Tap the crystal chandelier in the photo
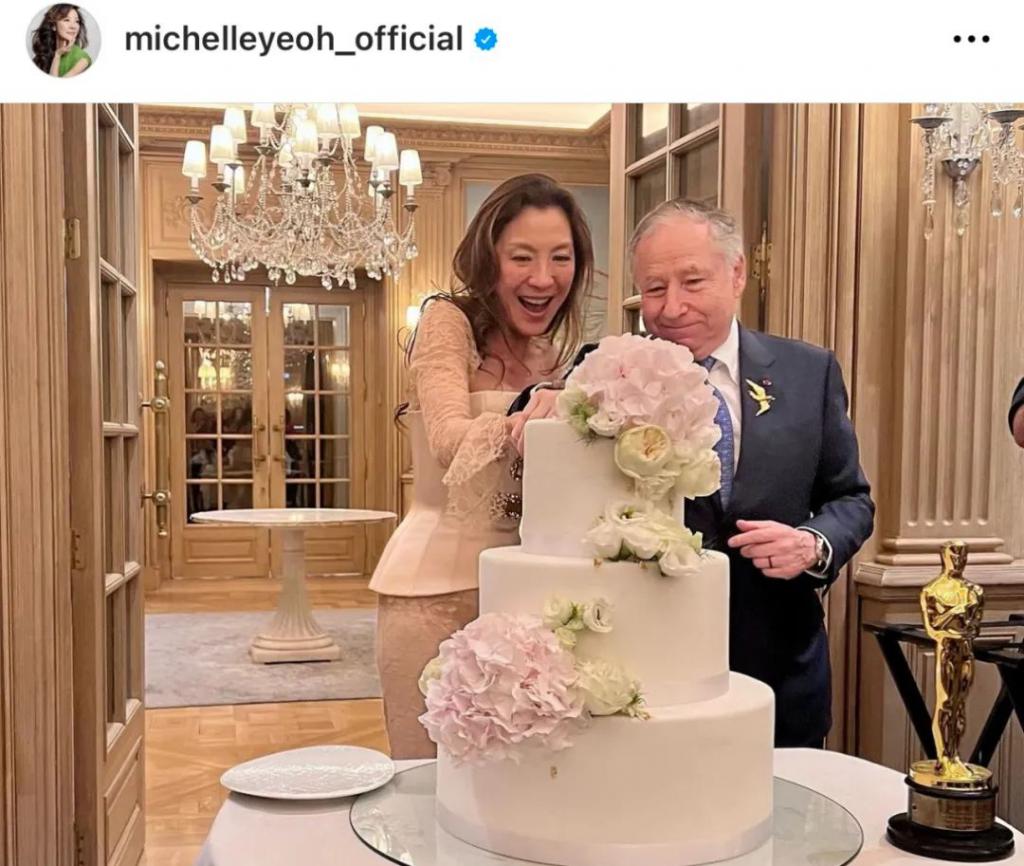The image size is (1024, 866). click(x=302, y=193)
